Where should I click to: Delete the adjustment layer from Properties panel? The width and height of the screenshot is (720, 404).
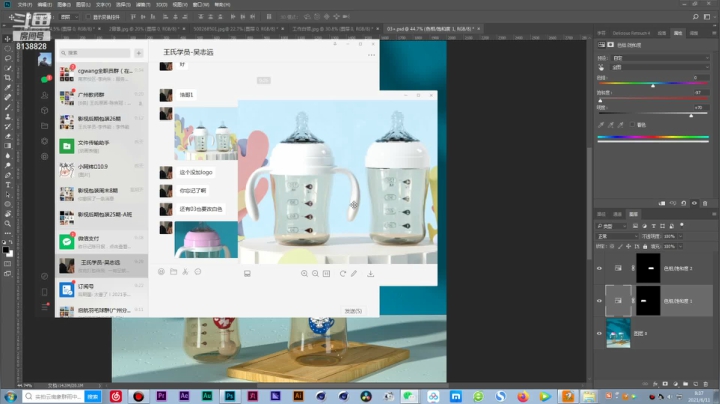coord(705,203)
